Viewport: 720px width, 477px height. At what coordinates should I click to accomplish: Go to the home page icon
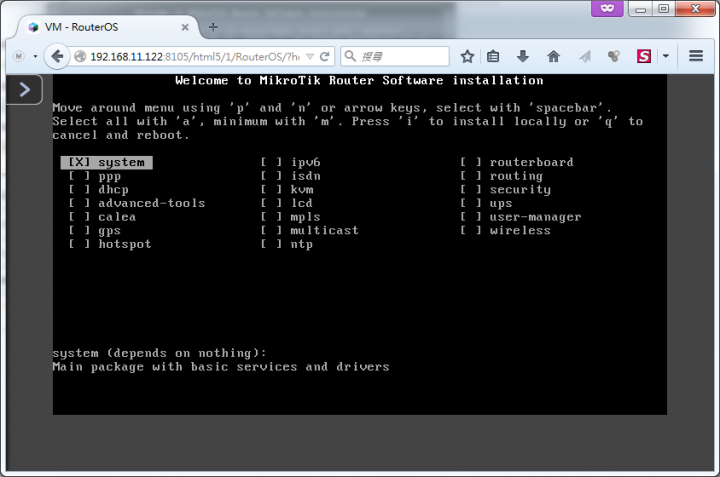[553, 56]
